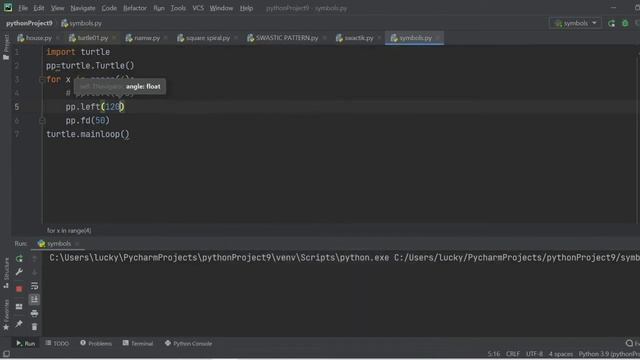Viewport: 640px width, 360px height.
Task: Click the 'import turtle' code line
Action: coord(78,52)
